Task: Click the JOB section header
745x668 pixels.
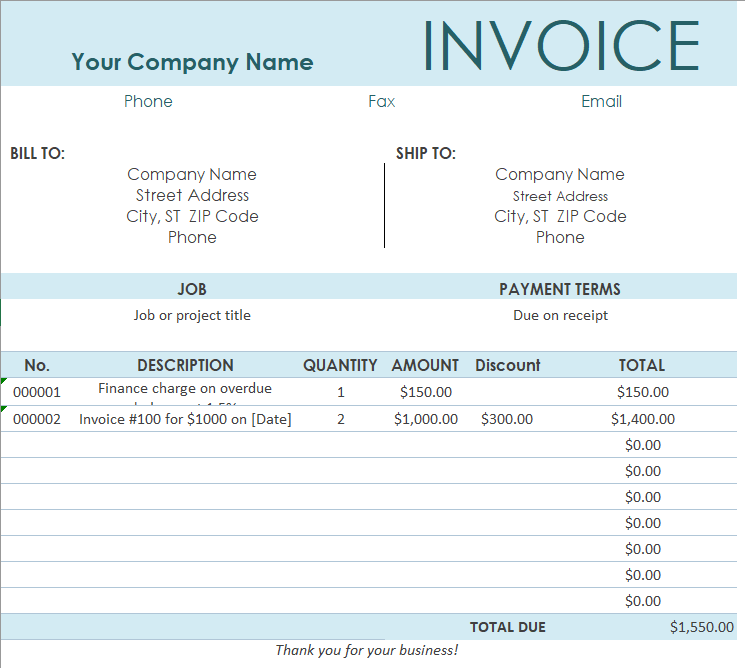Action: tap(192, 289)
